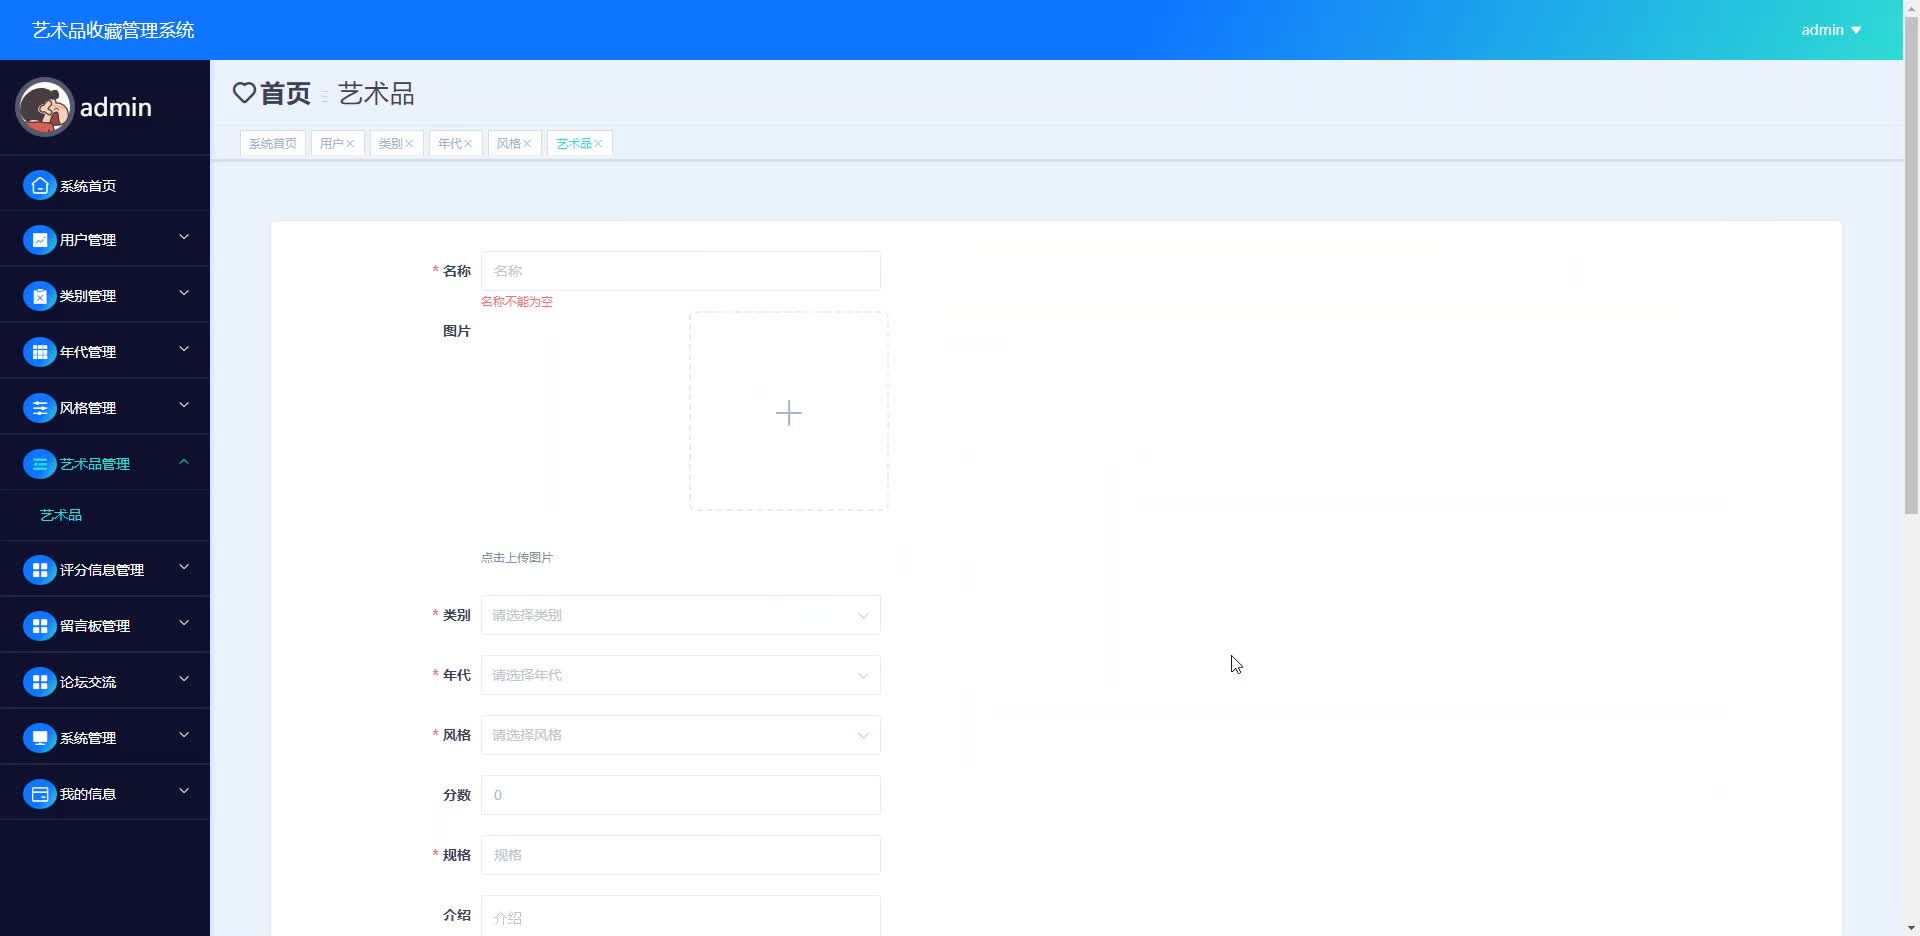Close the 类别 tab
The height and width of the screenshot is (936, 1920).
pos(409,144)
